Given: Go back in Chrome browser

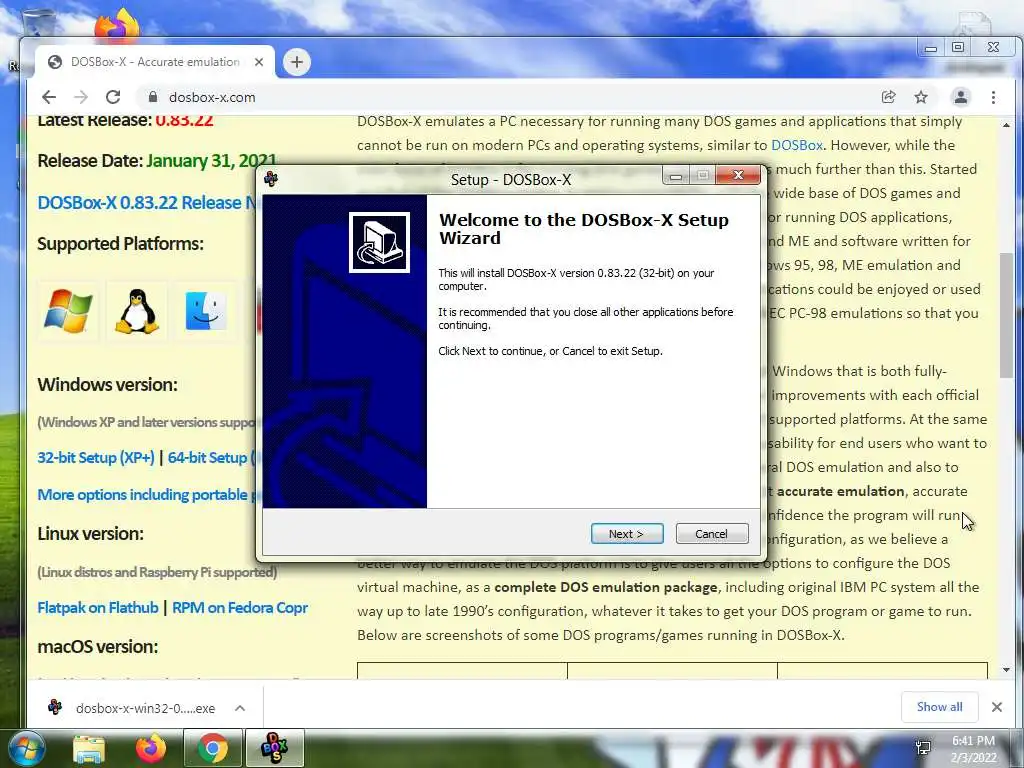Looking at the screenshot, I should [x=49, y=97].
